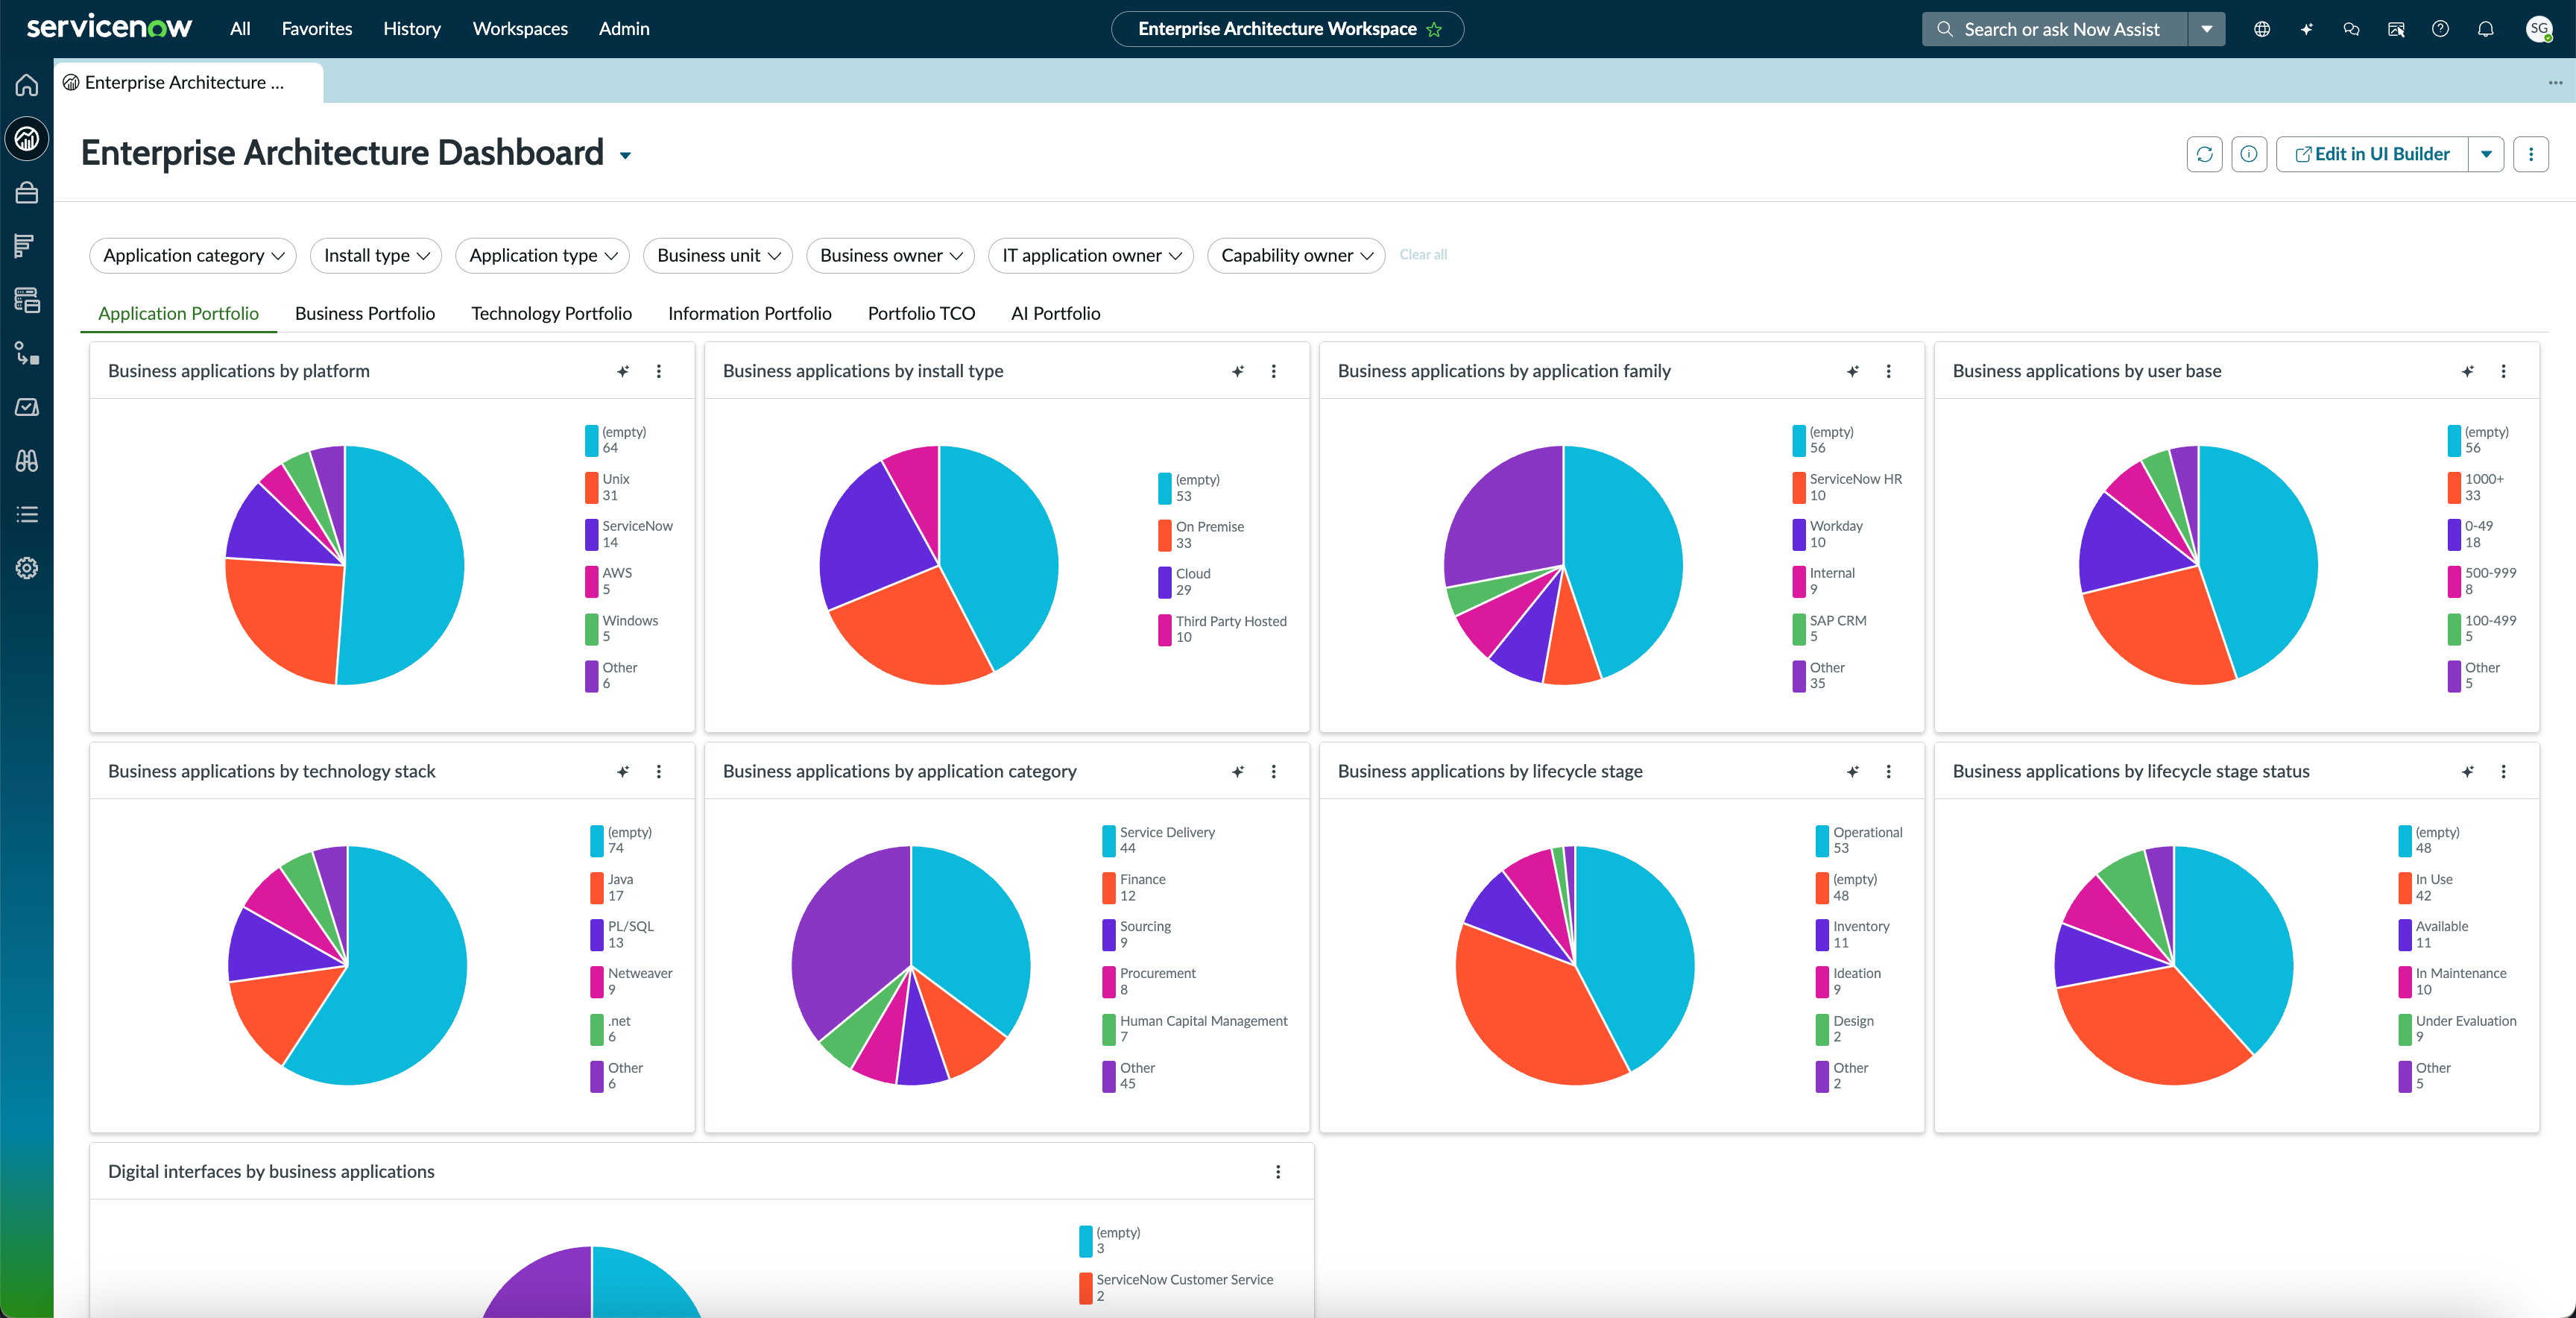Open dropdown arrow beside Edit in UI Builder

(2486, 154)
